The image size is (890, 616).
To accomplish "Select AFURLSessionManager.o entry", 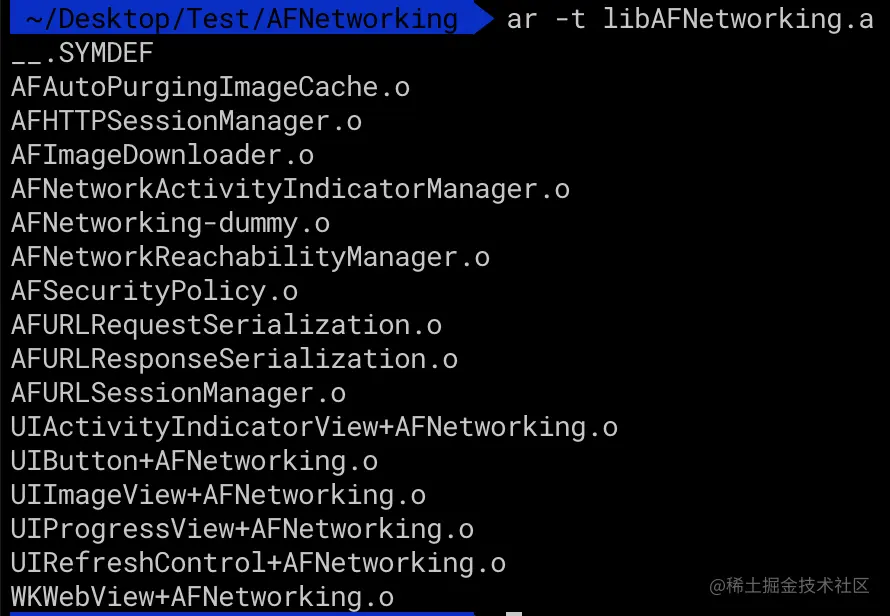I will [x=178, y=393].
